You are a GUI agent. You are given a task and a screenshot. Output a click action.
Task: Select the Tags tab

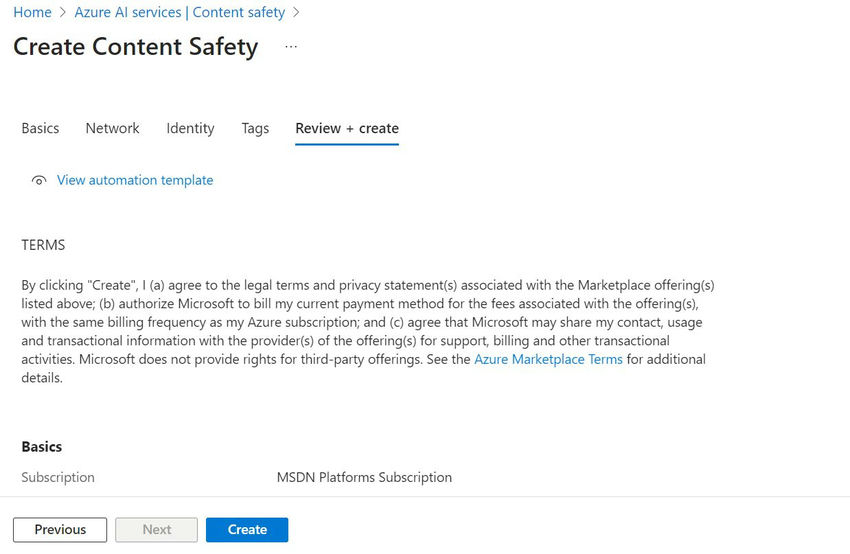[255, 128]
